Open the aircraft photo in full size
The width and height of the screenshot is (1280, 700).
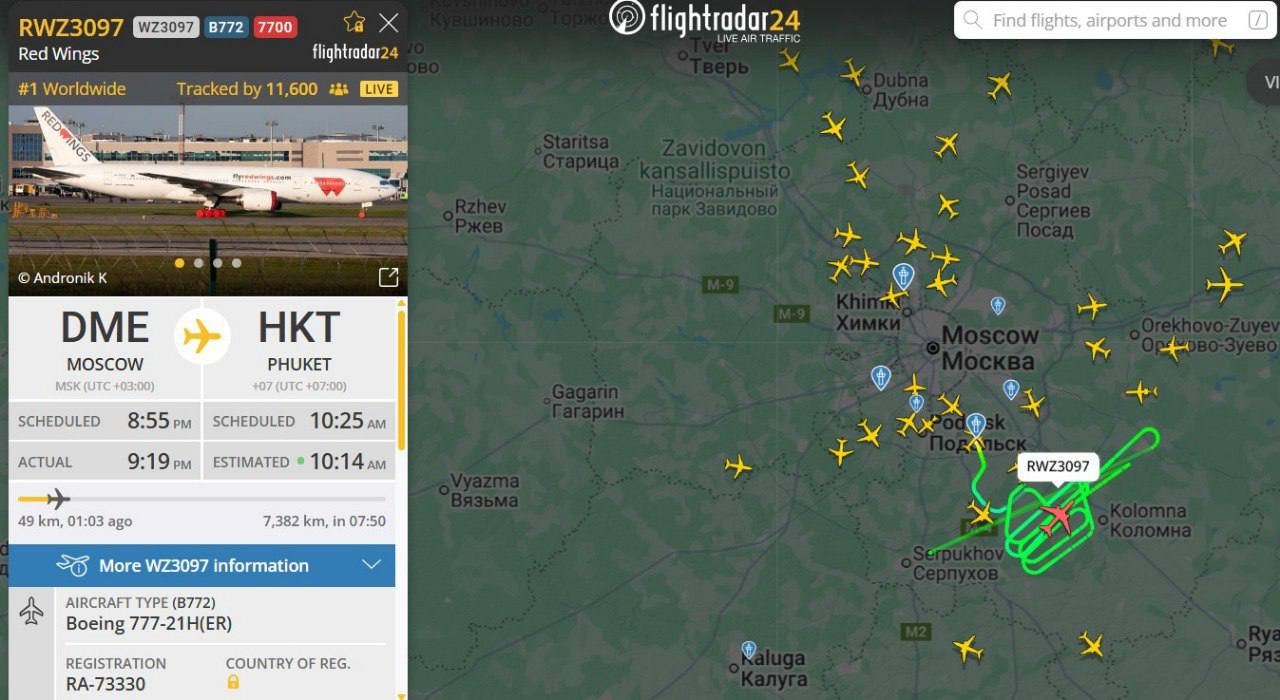[388, 278]
